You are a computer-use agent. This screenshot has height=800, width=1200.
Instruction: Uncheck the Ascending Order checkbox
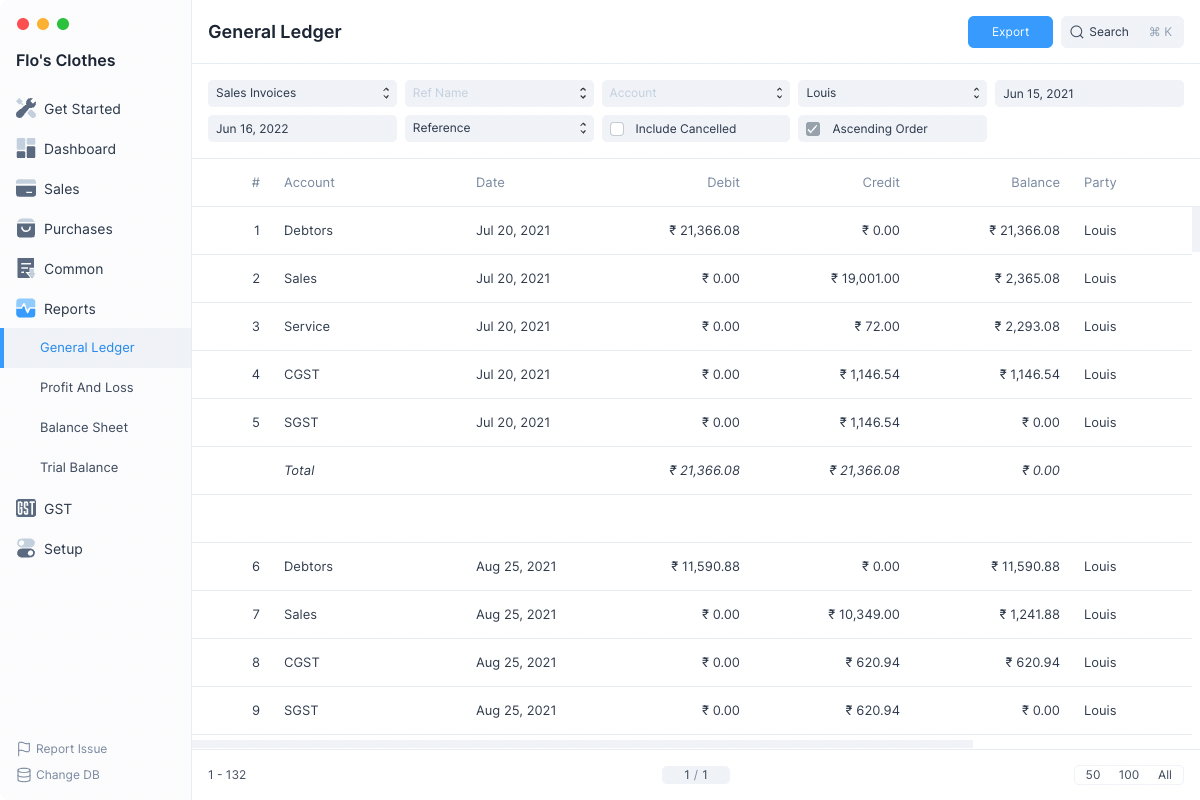point(813,129)
